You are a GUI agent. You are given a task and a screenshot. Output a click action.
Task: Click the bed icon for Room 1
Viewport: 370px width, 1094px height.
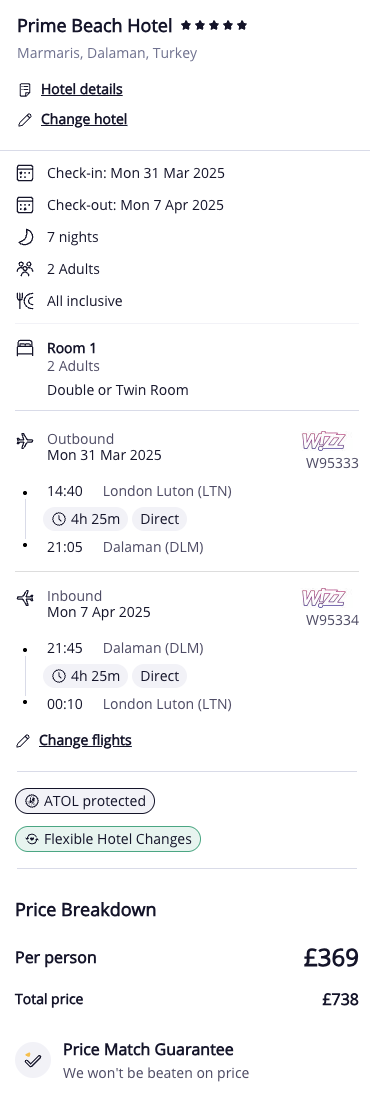[25, 347]
